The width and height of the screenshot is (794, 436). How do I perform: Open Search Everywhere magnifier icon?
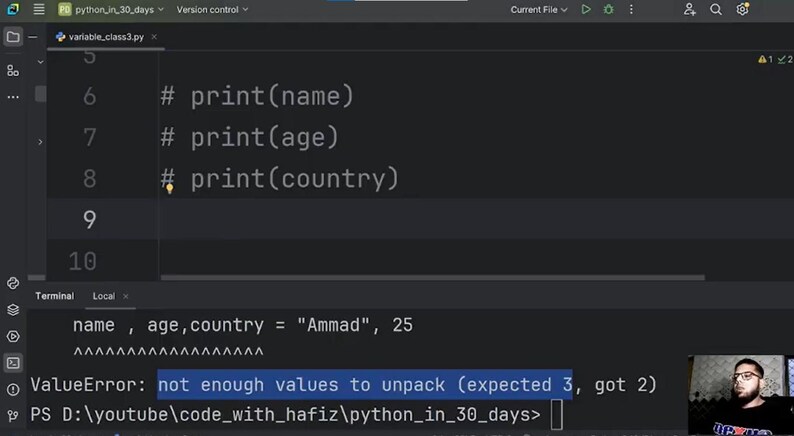coord(716,9)
